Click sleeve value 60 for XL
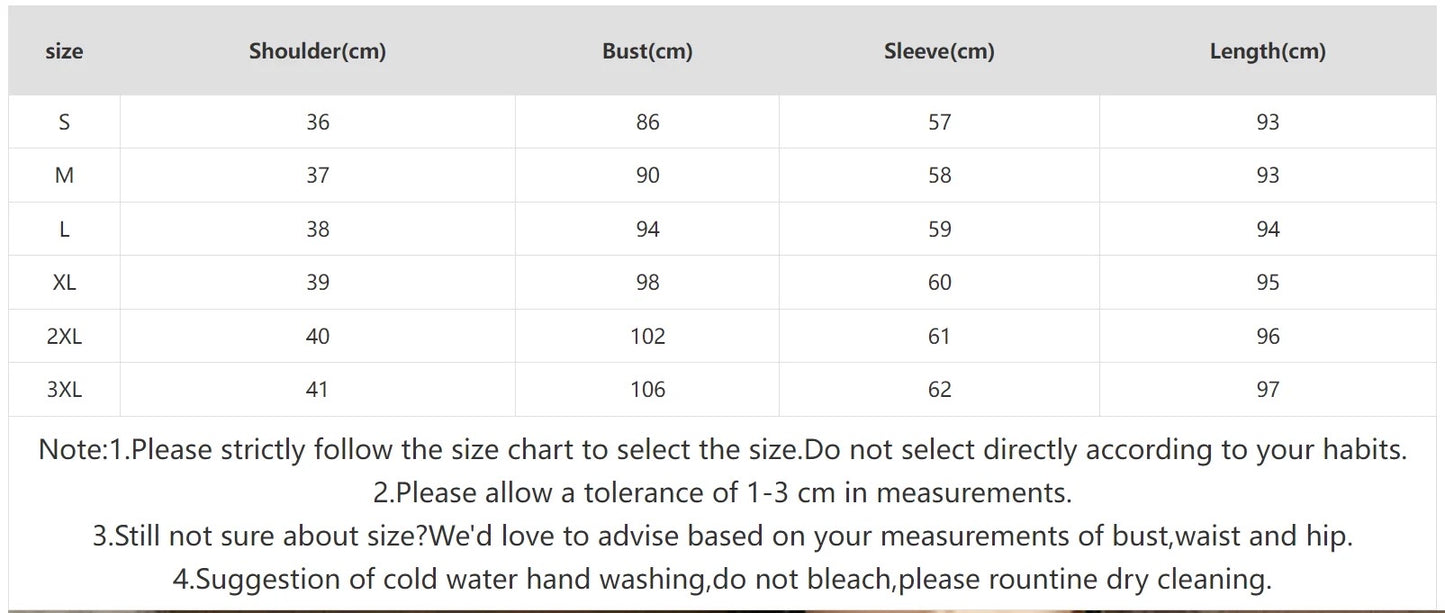Viewport: 1445px width, 613px height. tap(939, 282)
